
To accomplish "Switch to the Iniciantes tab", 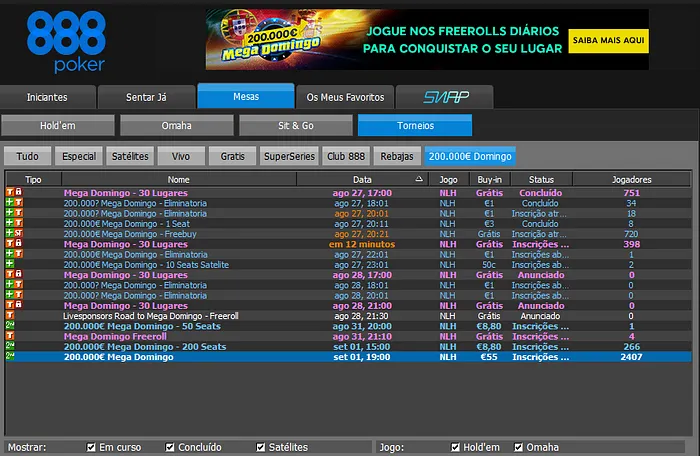I will click(47, 97).
